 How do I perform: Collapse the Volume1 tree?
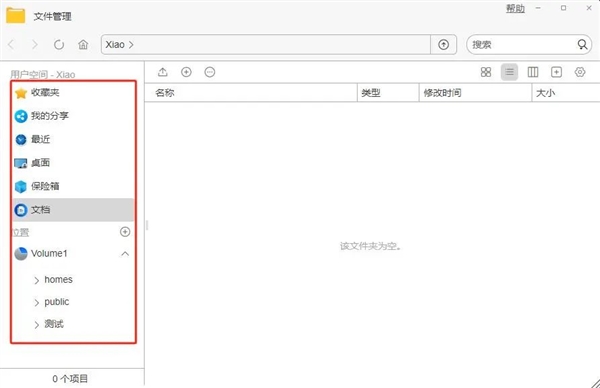tap(125, 254)
